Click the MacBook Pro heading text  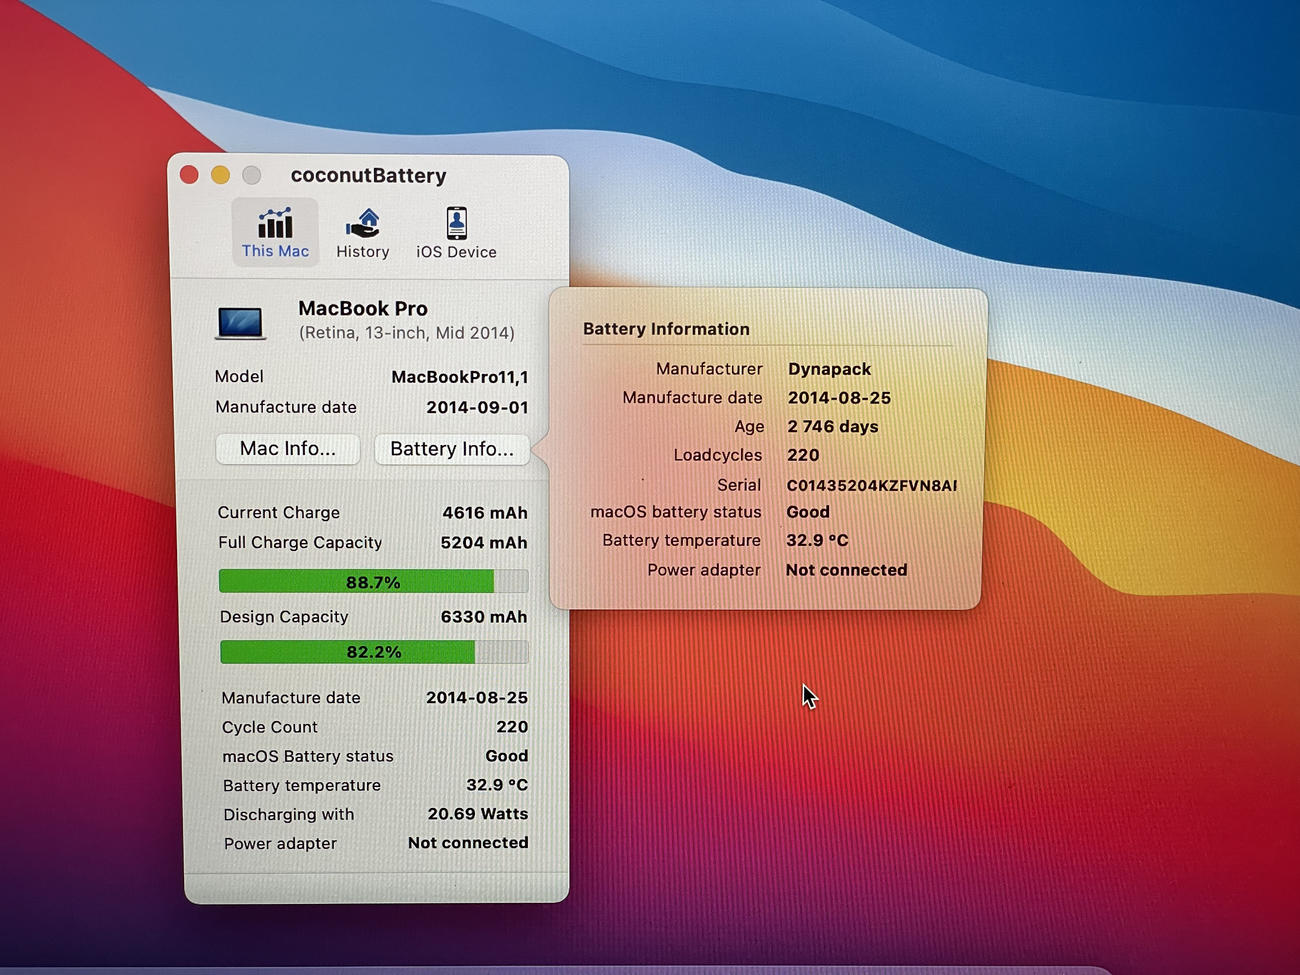point(363,308)
